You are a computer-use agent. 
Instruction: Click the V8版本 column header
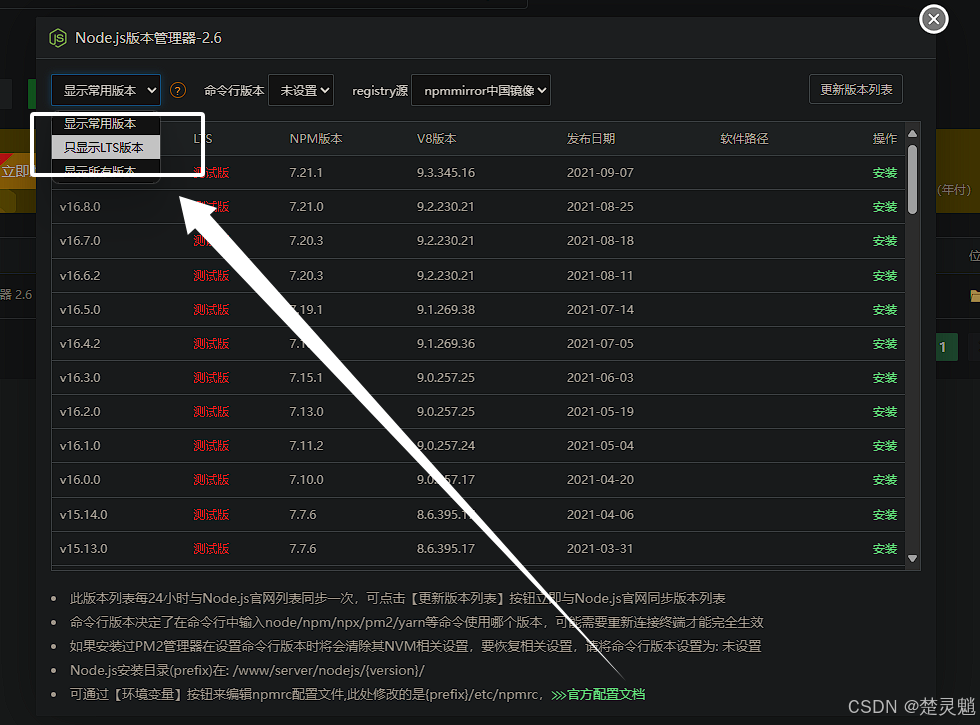[436, 139]
